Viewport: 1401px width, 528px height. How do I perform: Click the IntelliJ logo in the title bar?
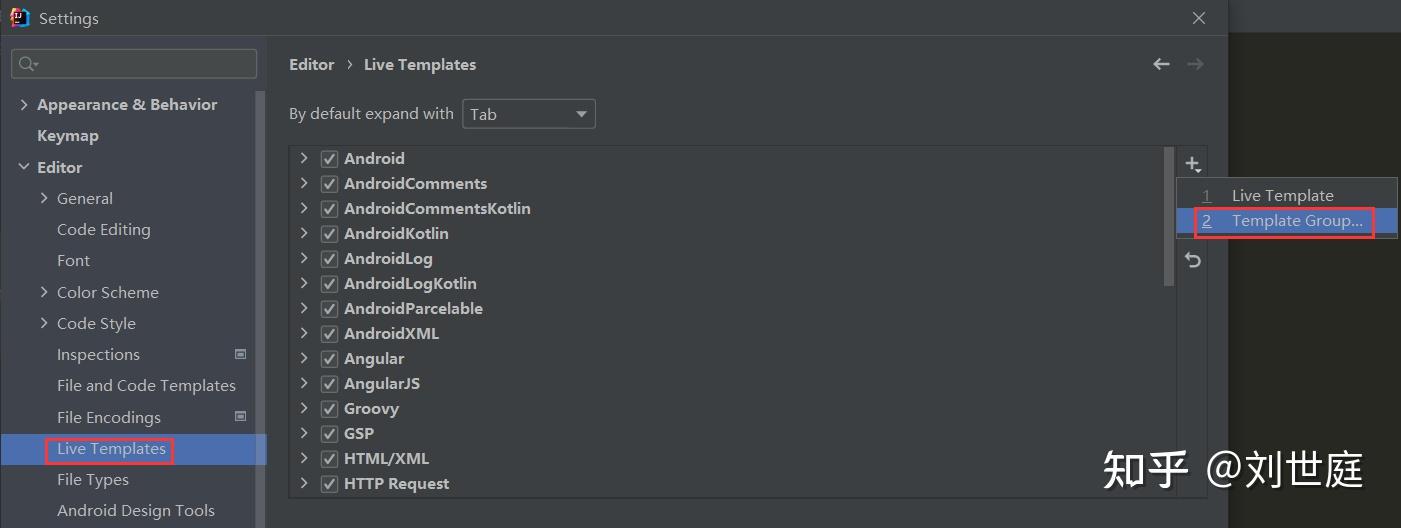pos(20,18)
